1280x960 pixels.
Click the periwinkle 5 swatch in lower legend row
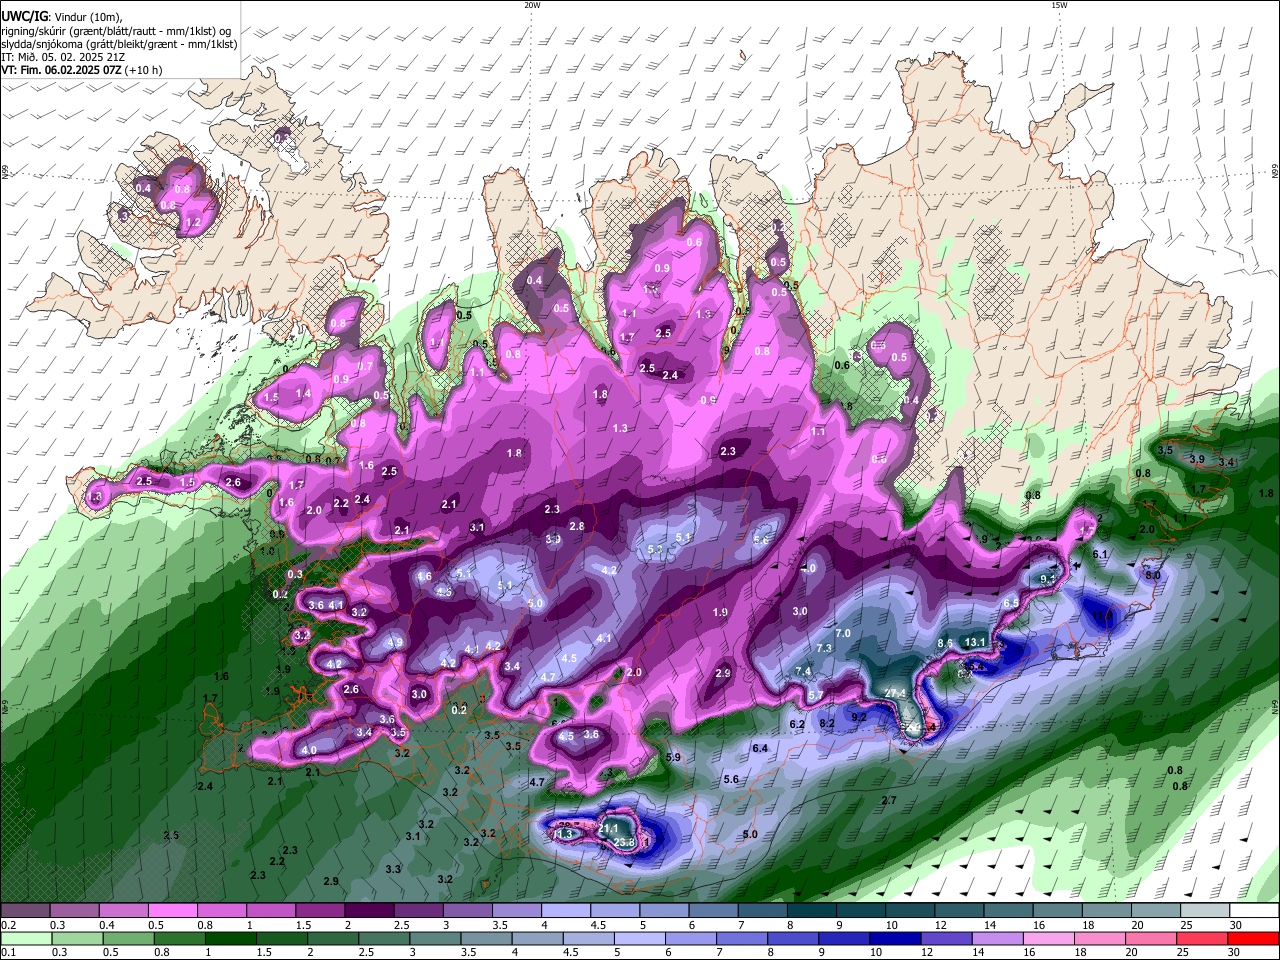pos(640,938)
